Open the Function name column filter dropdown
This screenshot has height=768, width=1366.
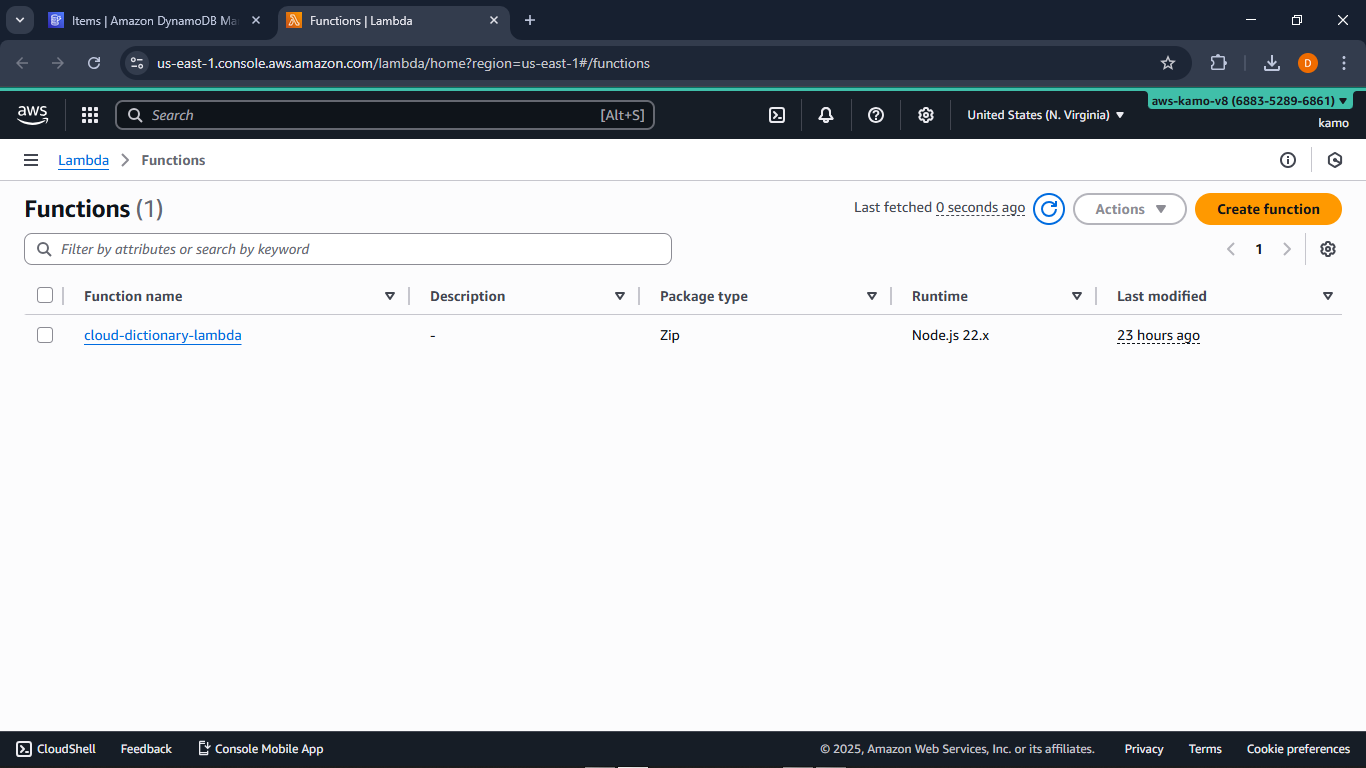[x=390, y=295]
